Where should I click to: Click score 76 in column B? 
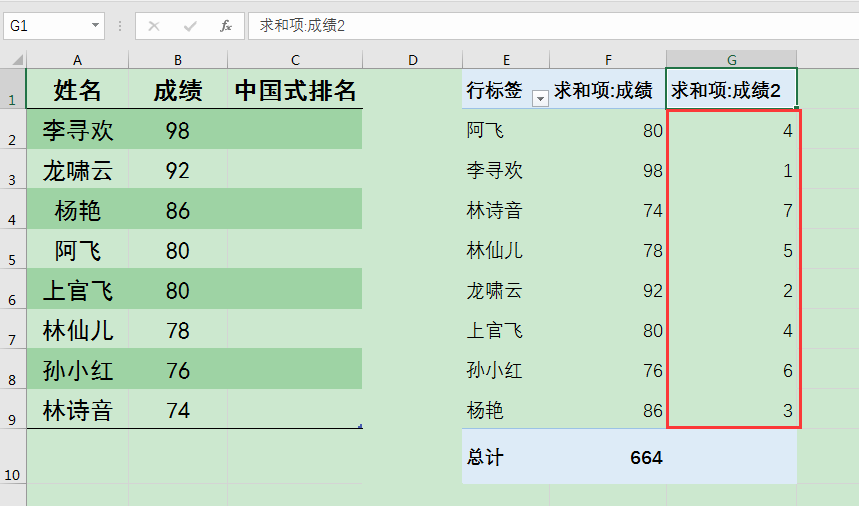pyautogui.click(x=178, y=370)
